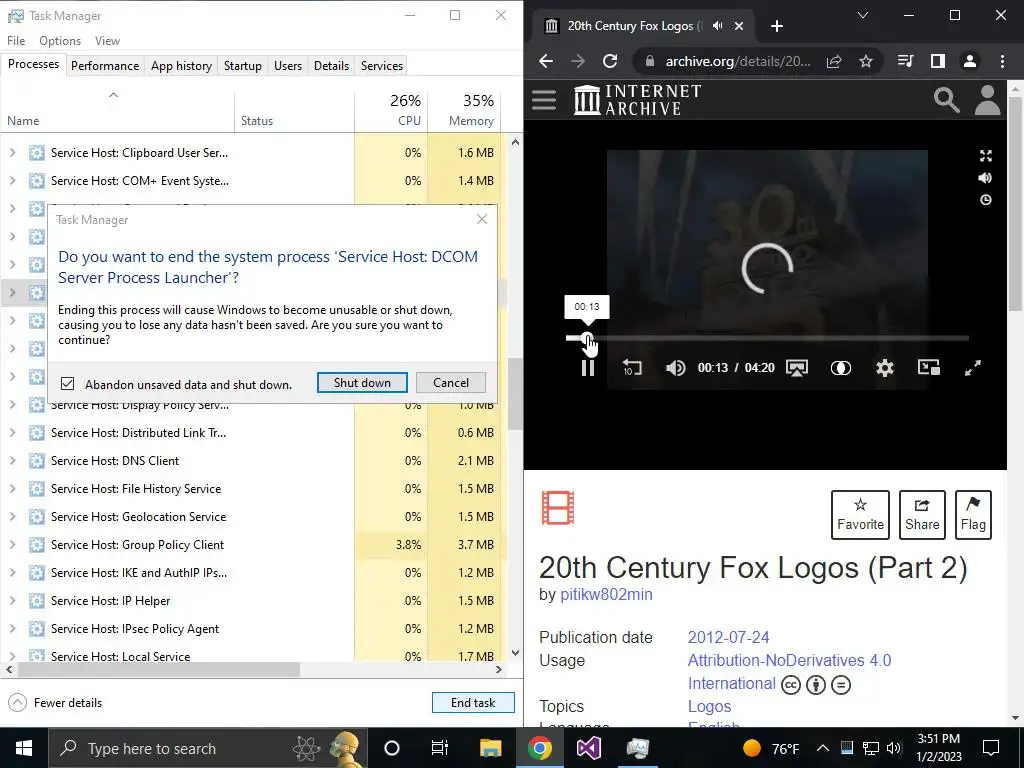
Task: Open video player settings gear
Action: 885,368
